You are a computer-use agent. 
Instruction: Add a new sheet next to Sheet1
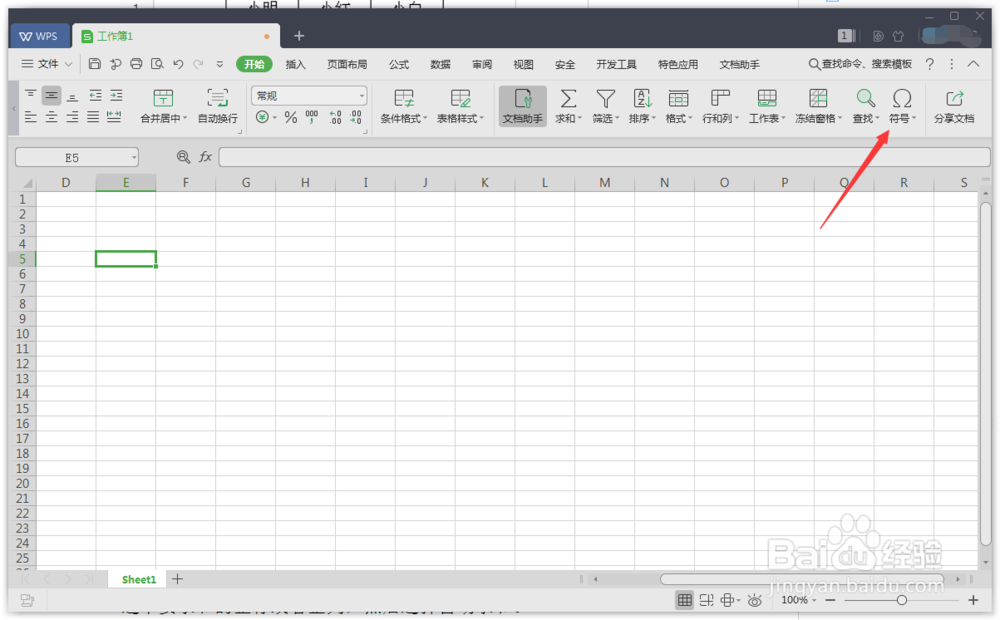point(177,579)
